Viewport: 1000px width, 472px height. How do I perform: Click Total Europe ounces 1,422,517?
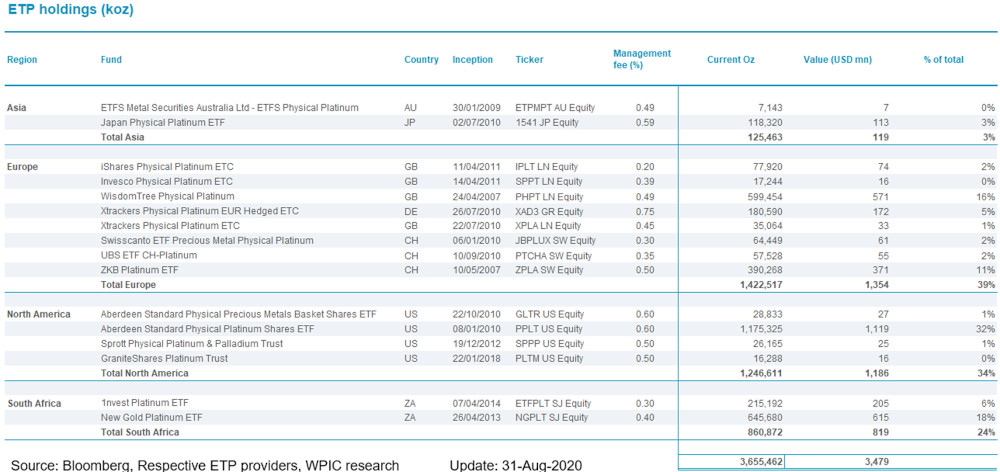coord(763,284)
